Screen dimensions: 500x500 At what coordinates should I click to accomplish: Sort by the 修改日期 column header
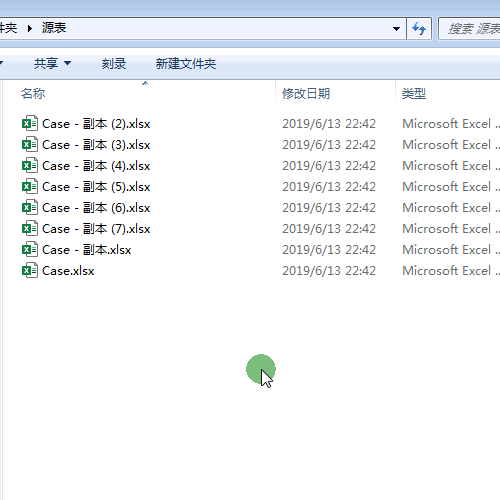click(x=306, y=94)
